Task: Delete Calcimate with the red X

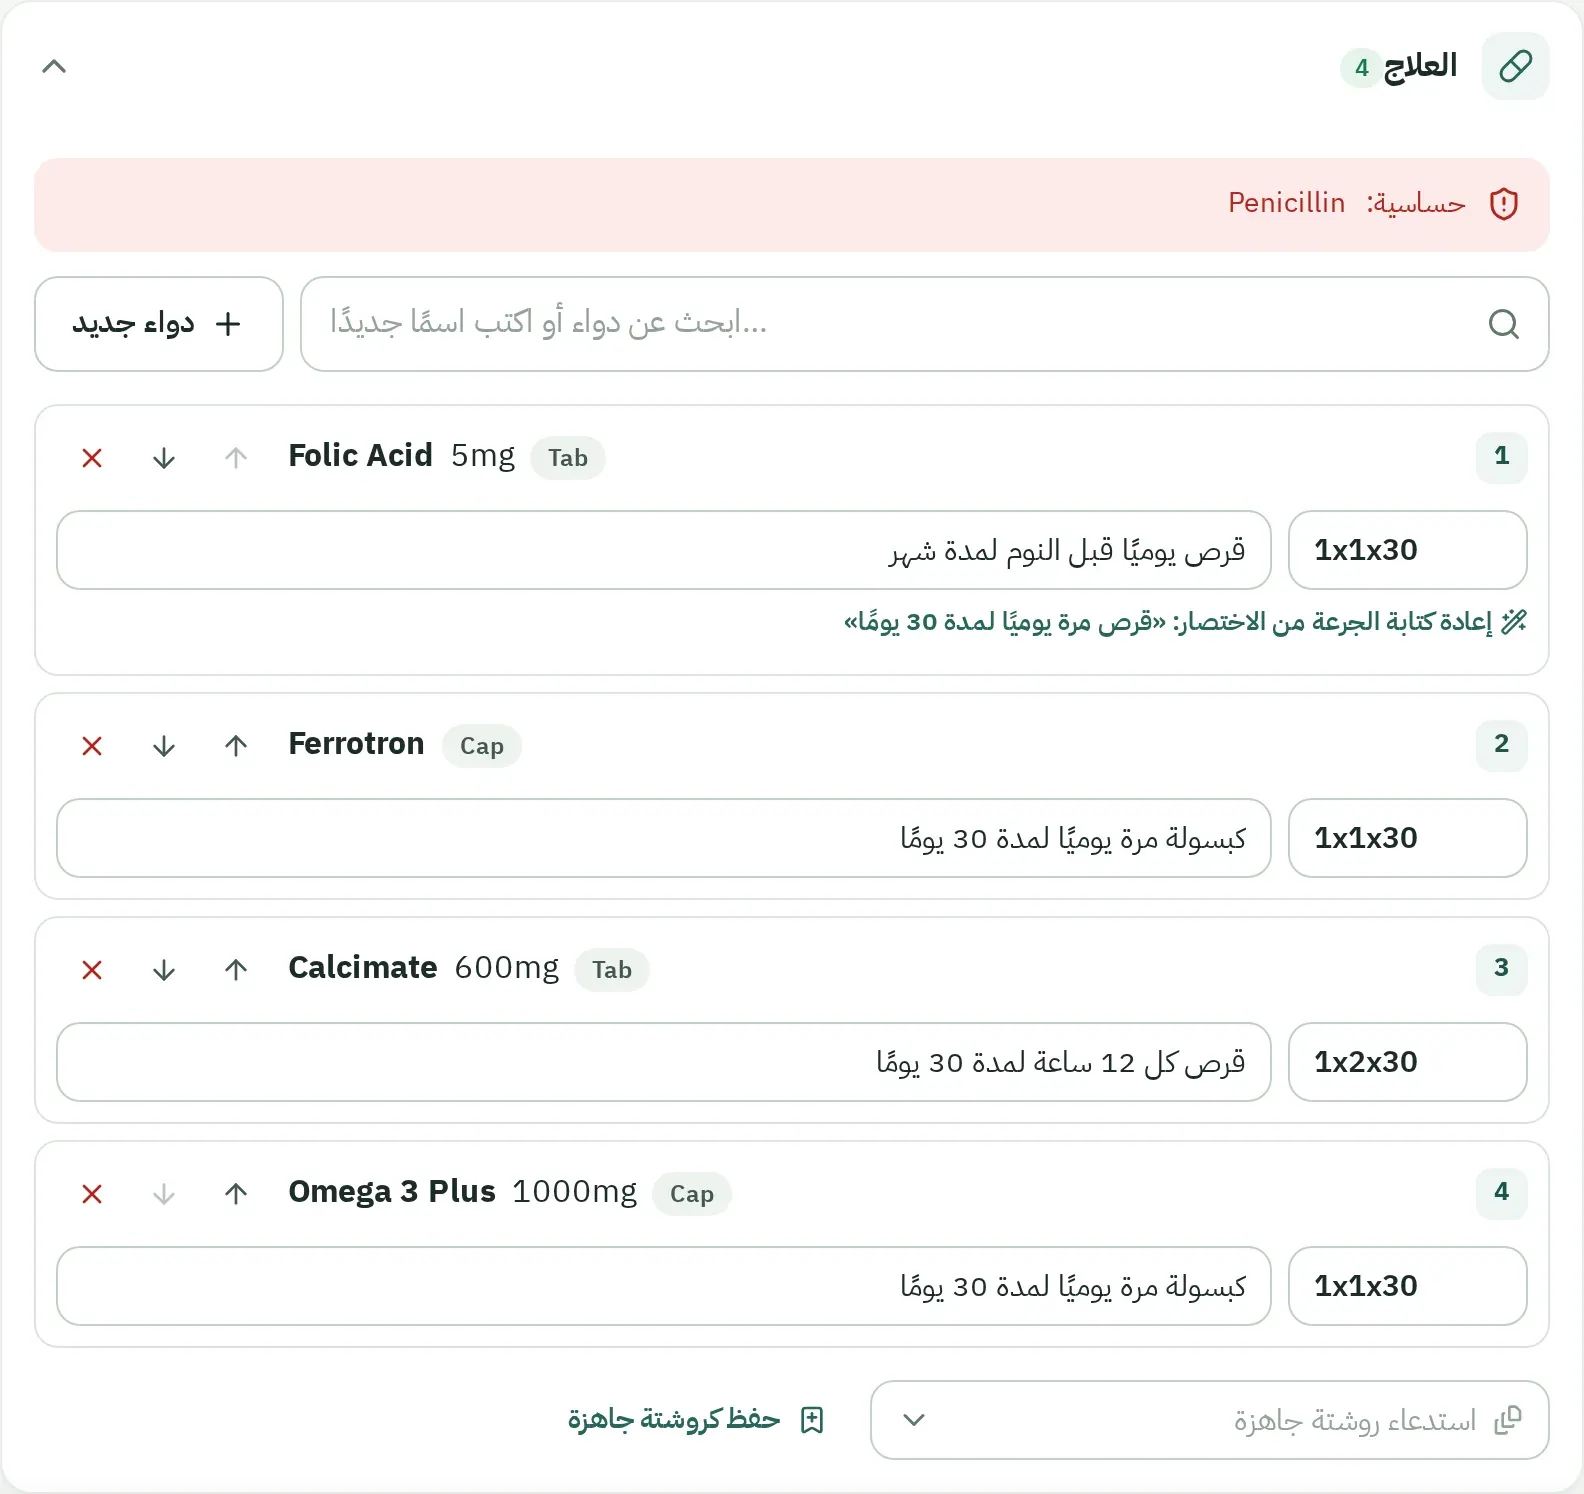Action: (92, 970)
